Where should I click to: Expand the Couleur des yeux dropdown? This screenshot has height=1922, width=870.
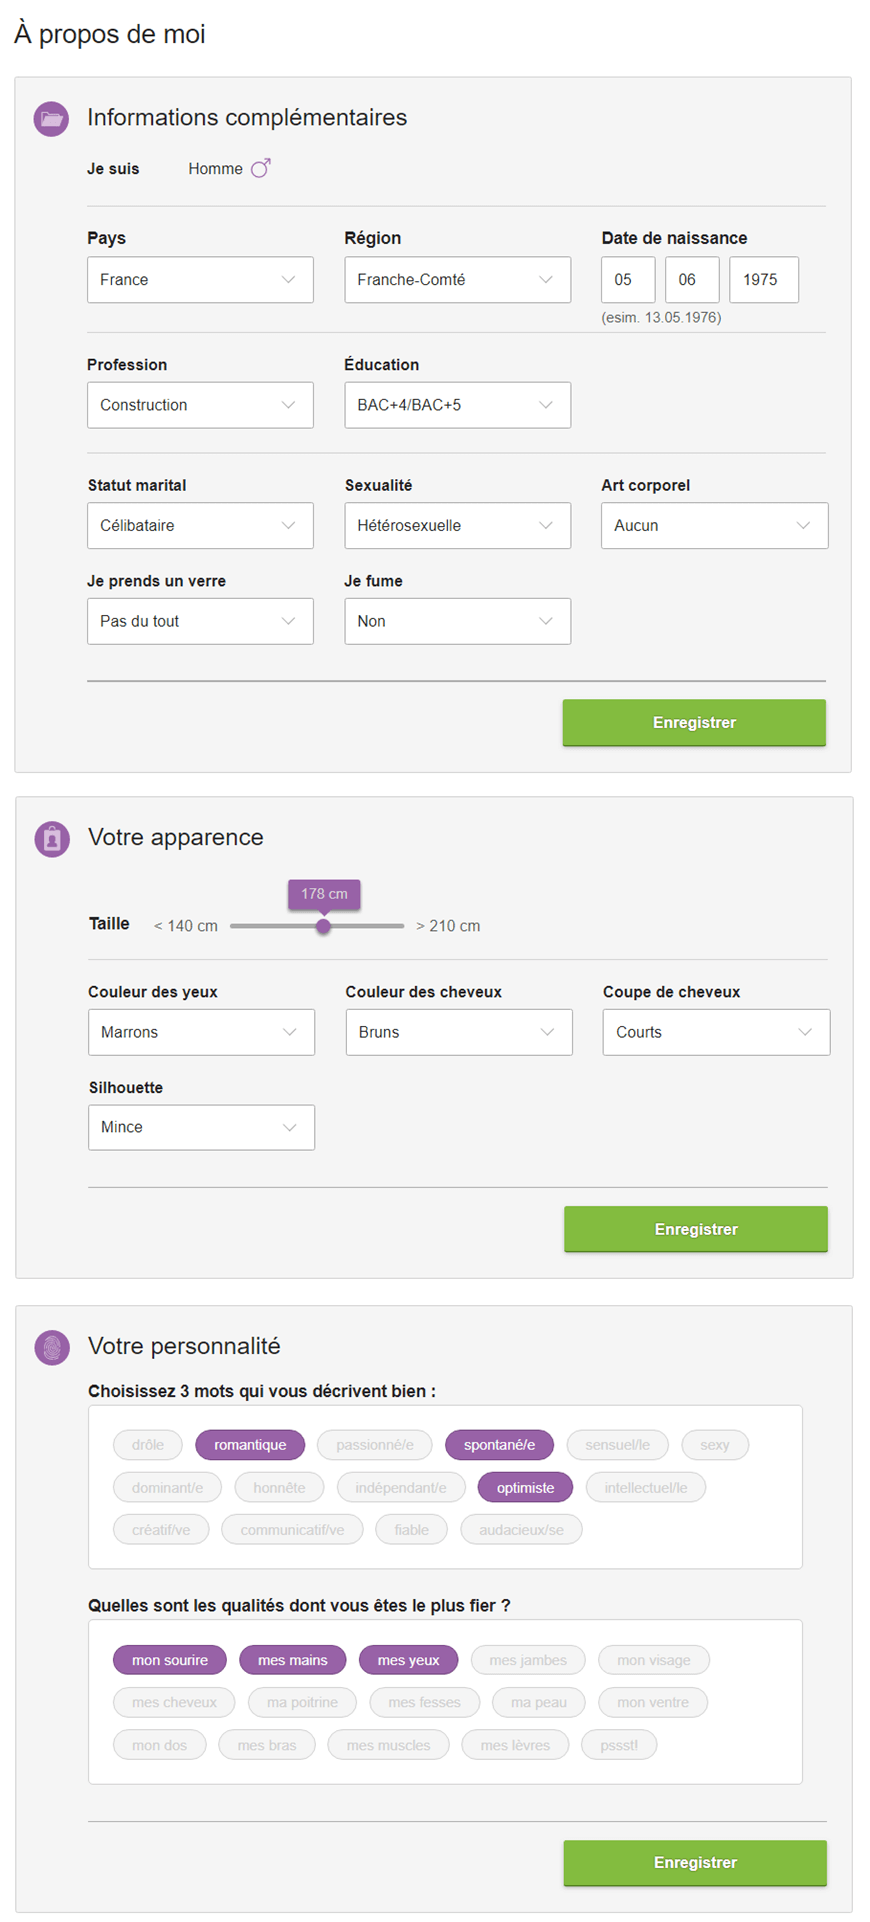click(201, 1032)
